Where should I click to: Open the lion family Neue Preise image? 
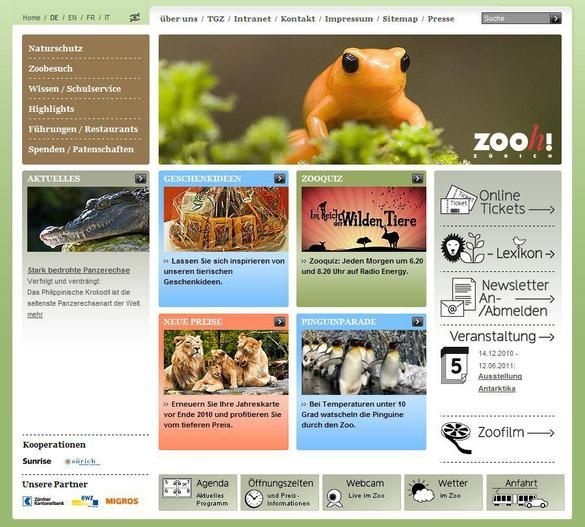point(226,362)
